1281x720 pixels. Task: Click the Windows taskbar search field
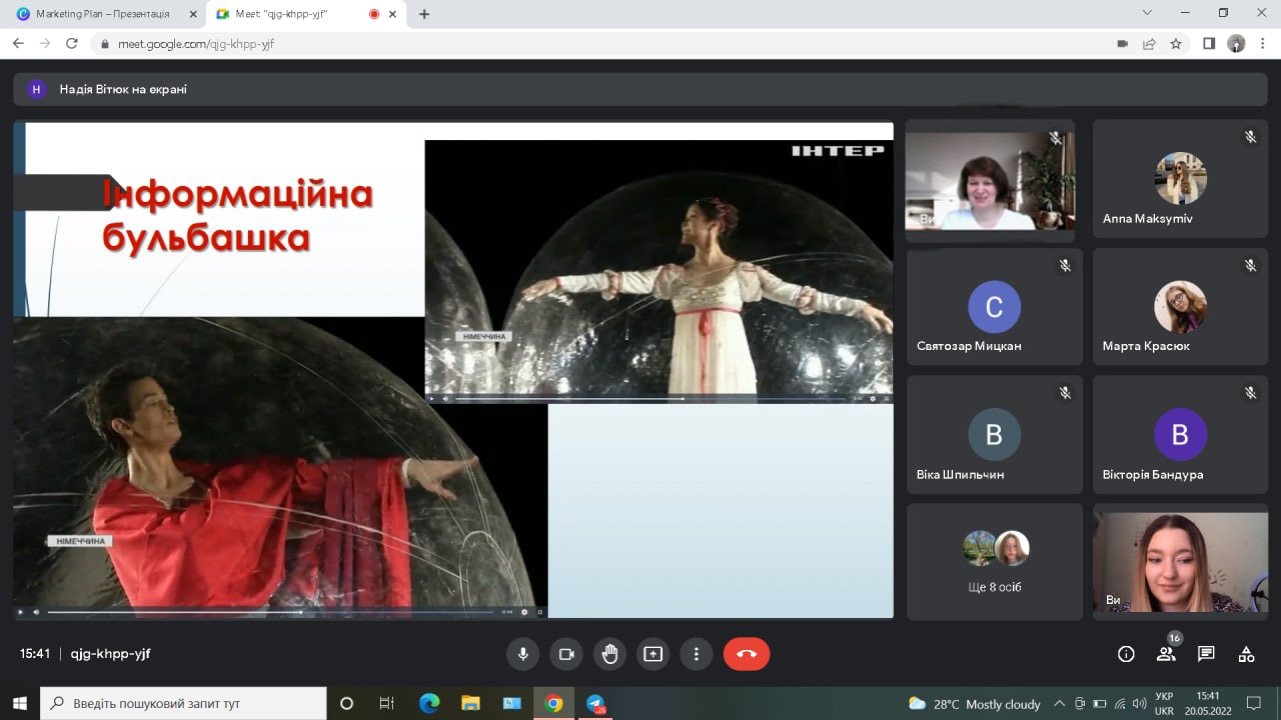pos(184,703)
